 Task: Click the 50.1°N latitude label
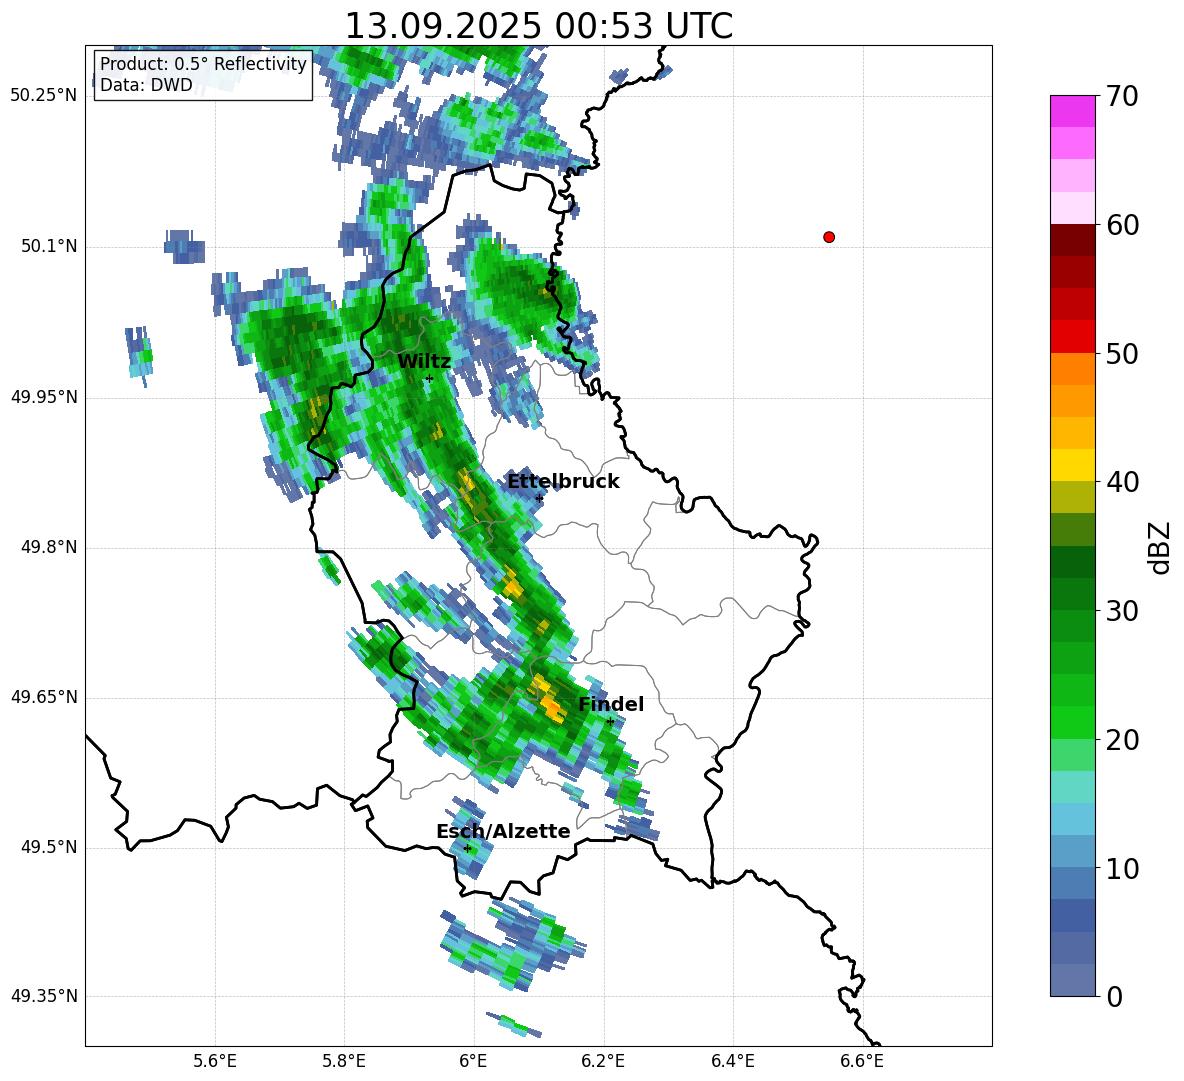(48, 246)
